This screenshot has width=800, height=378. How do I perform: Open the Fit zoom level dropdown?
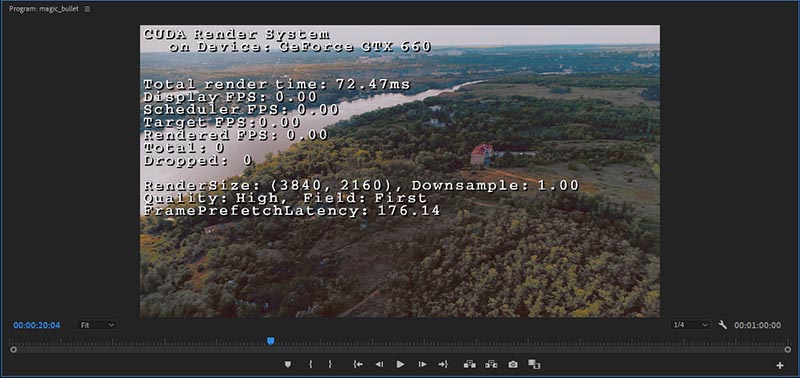point(97,325)
